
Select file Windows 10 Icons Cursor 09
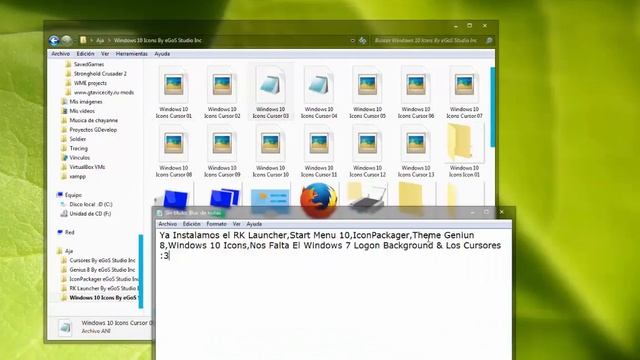point(222,151)
